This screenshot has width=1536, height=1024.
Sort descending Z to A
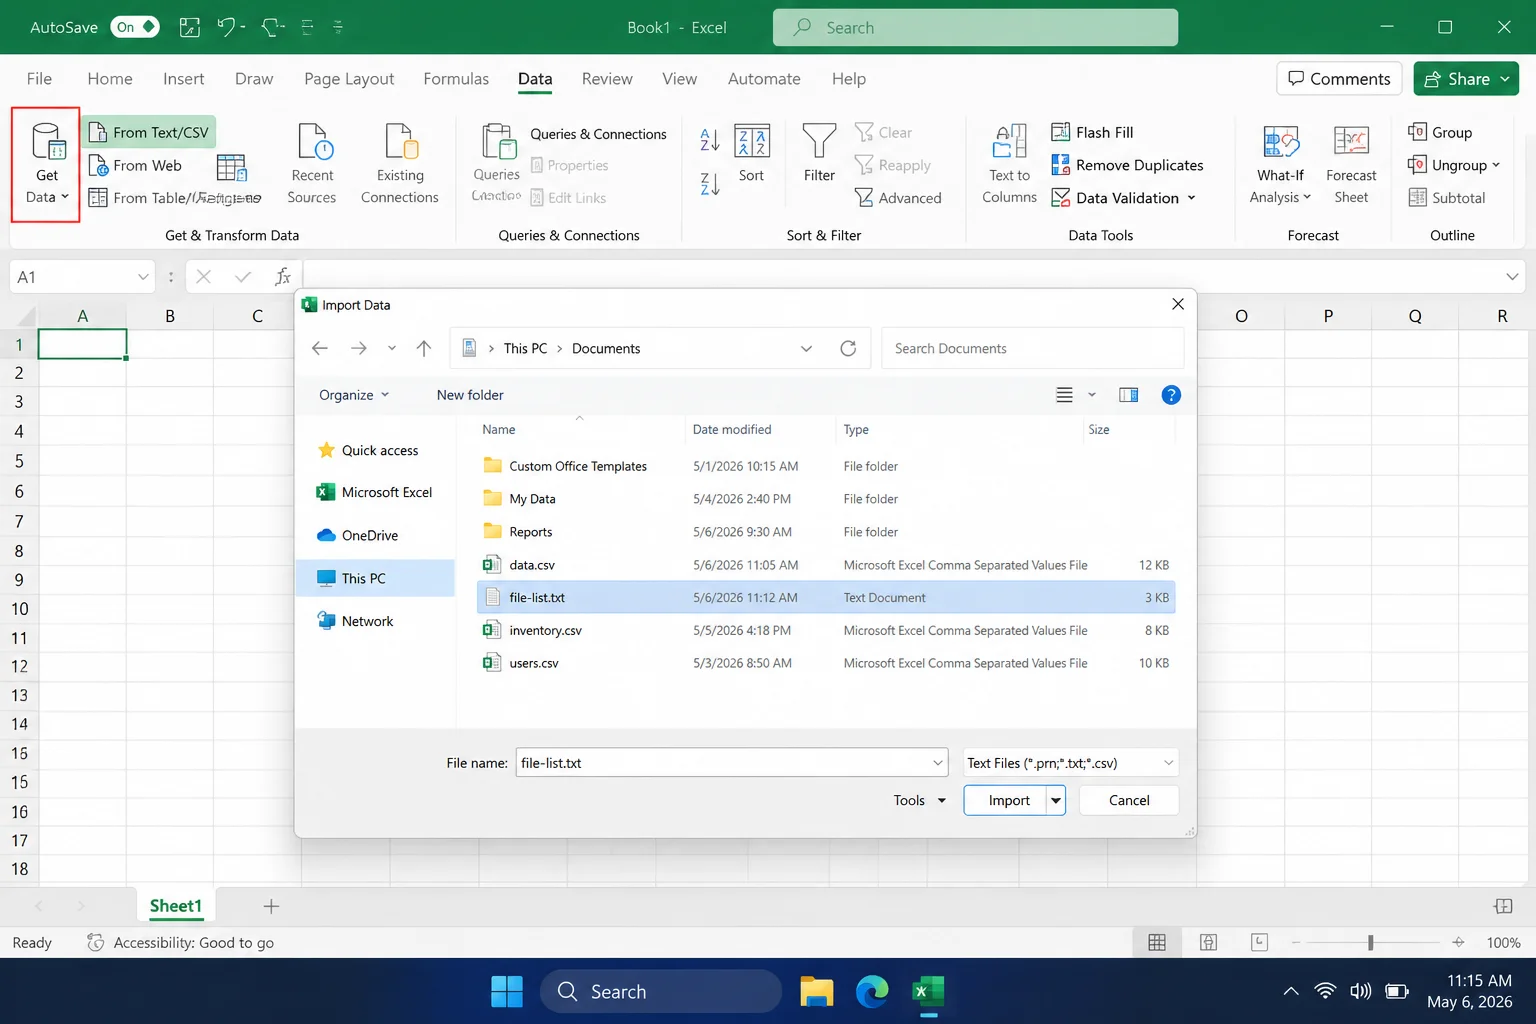[709, 183]
